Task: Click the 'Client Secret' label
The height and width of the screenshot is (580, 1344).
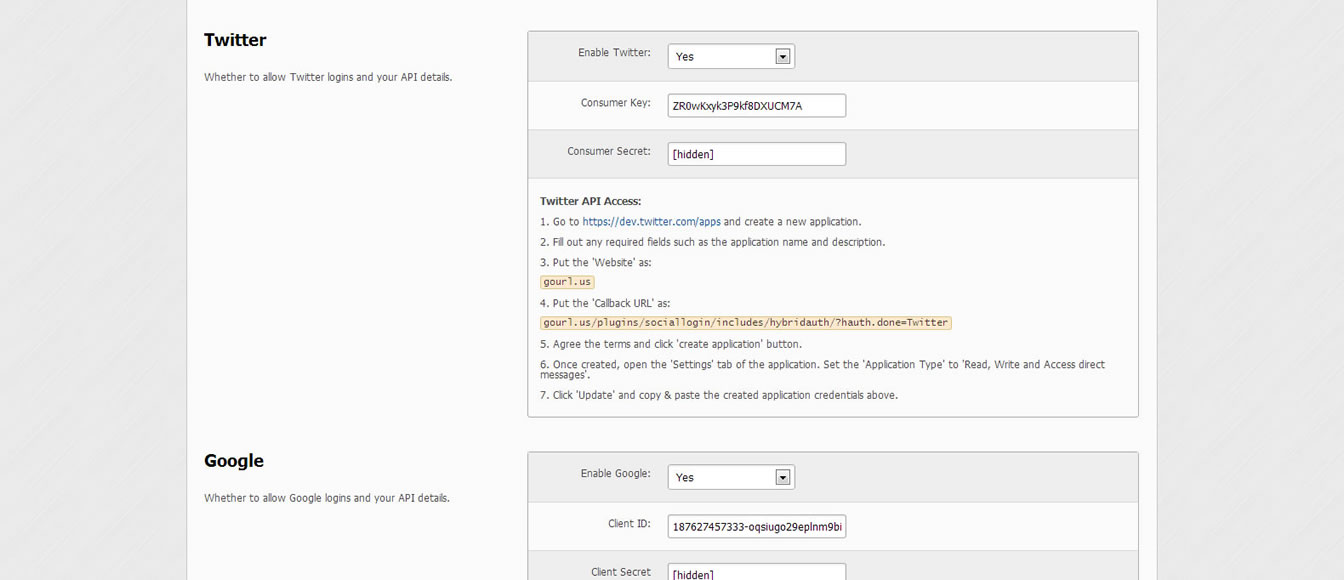Action: pos(620,572)
